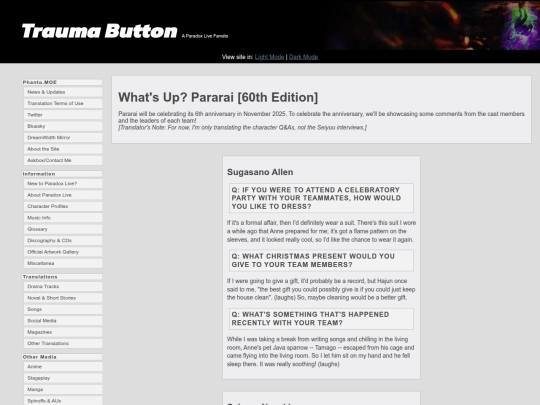Open Character Profiles page
This screenshot has height=405, width=540.
click(63, 206)
